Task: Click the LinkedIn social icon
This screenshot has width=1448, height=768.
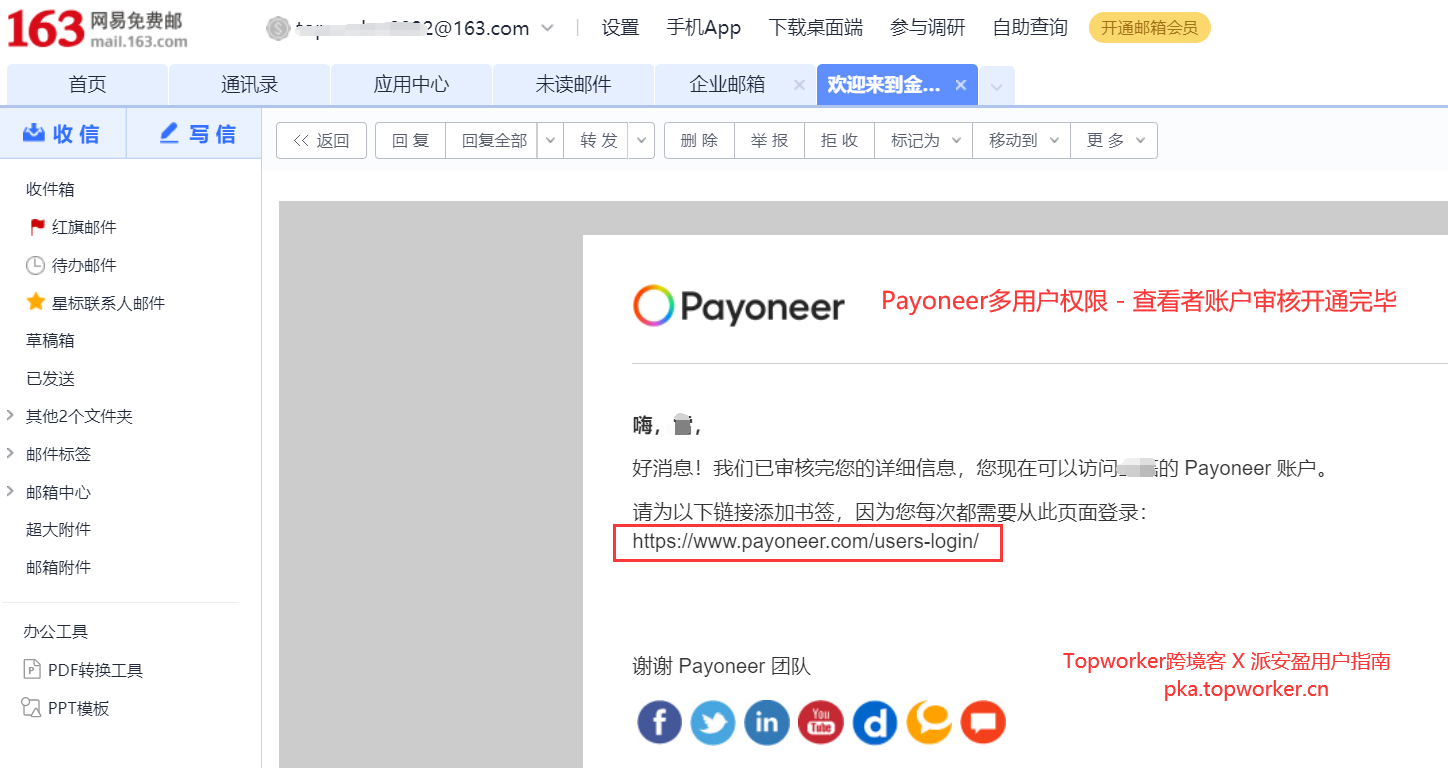Action: pyautogui.click(x=767, y=722)
